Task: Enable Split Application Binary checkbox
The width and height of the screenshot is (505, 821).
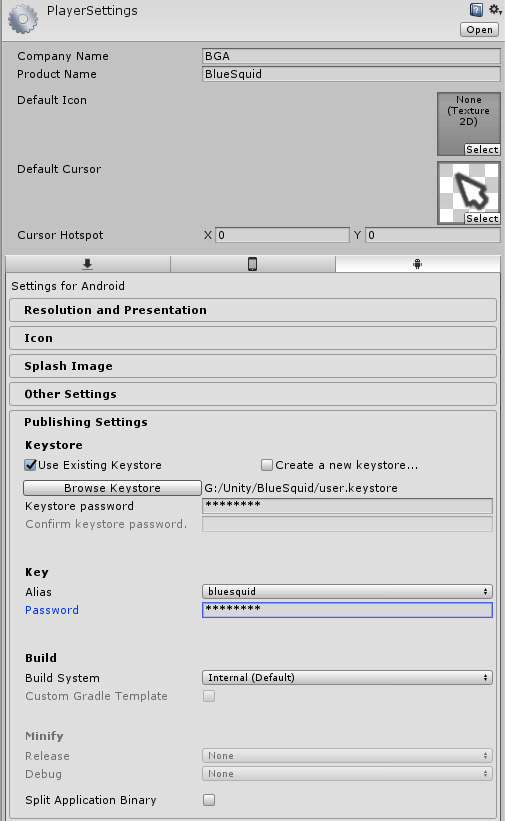Action: point(209,800)
